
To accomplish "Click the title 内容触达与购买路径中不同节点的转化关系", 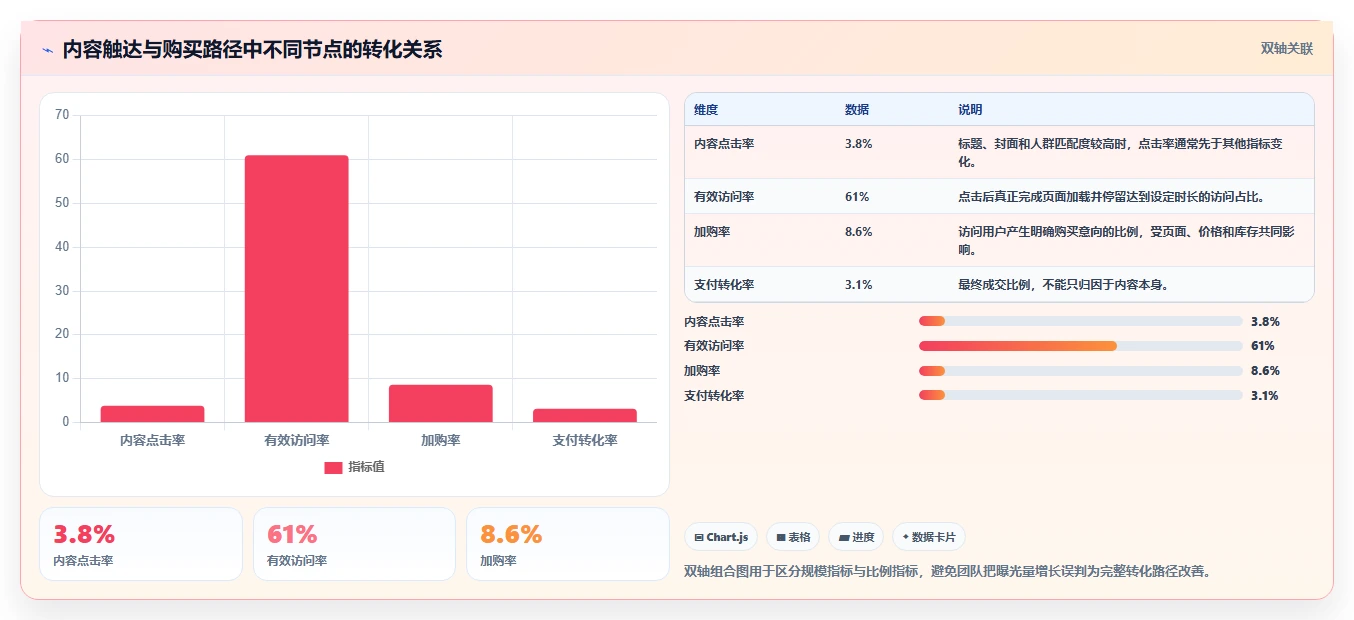I will click(252, 50).
